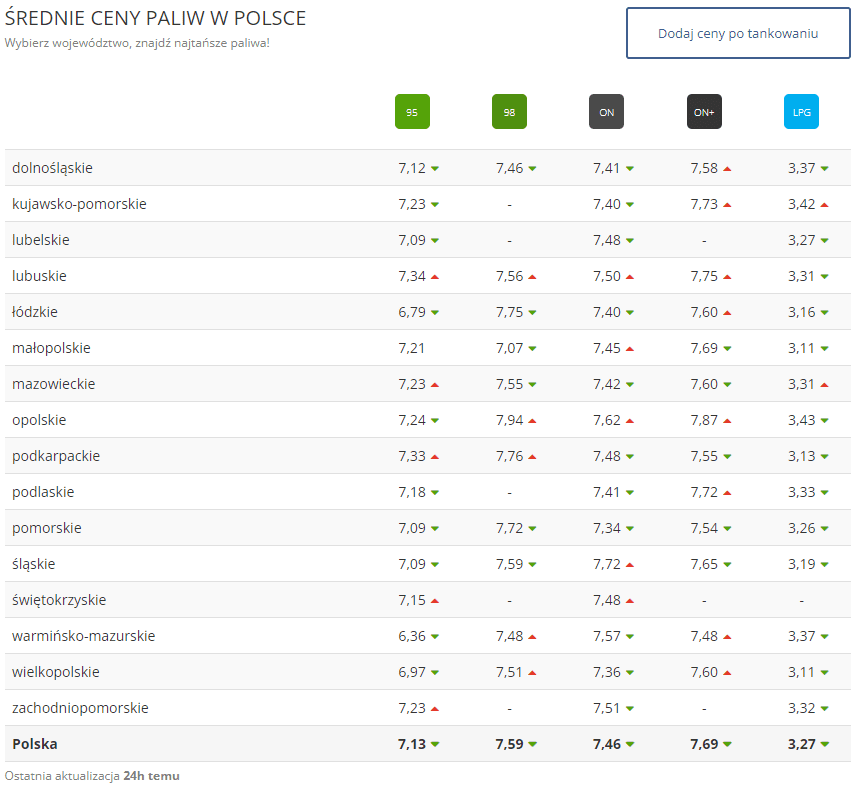
Task: Click the green down arrow by łódzkie 6,79
Action: tap(435, 313)
